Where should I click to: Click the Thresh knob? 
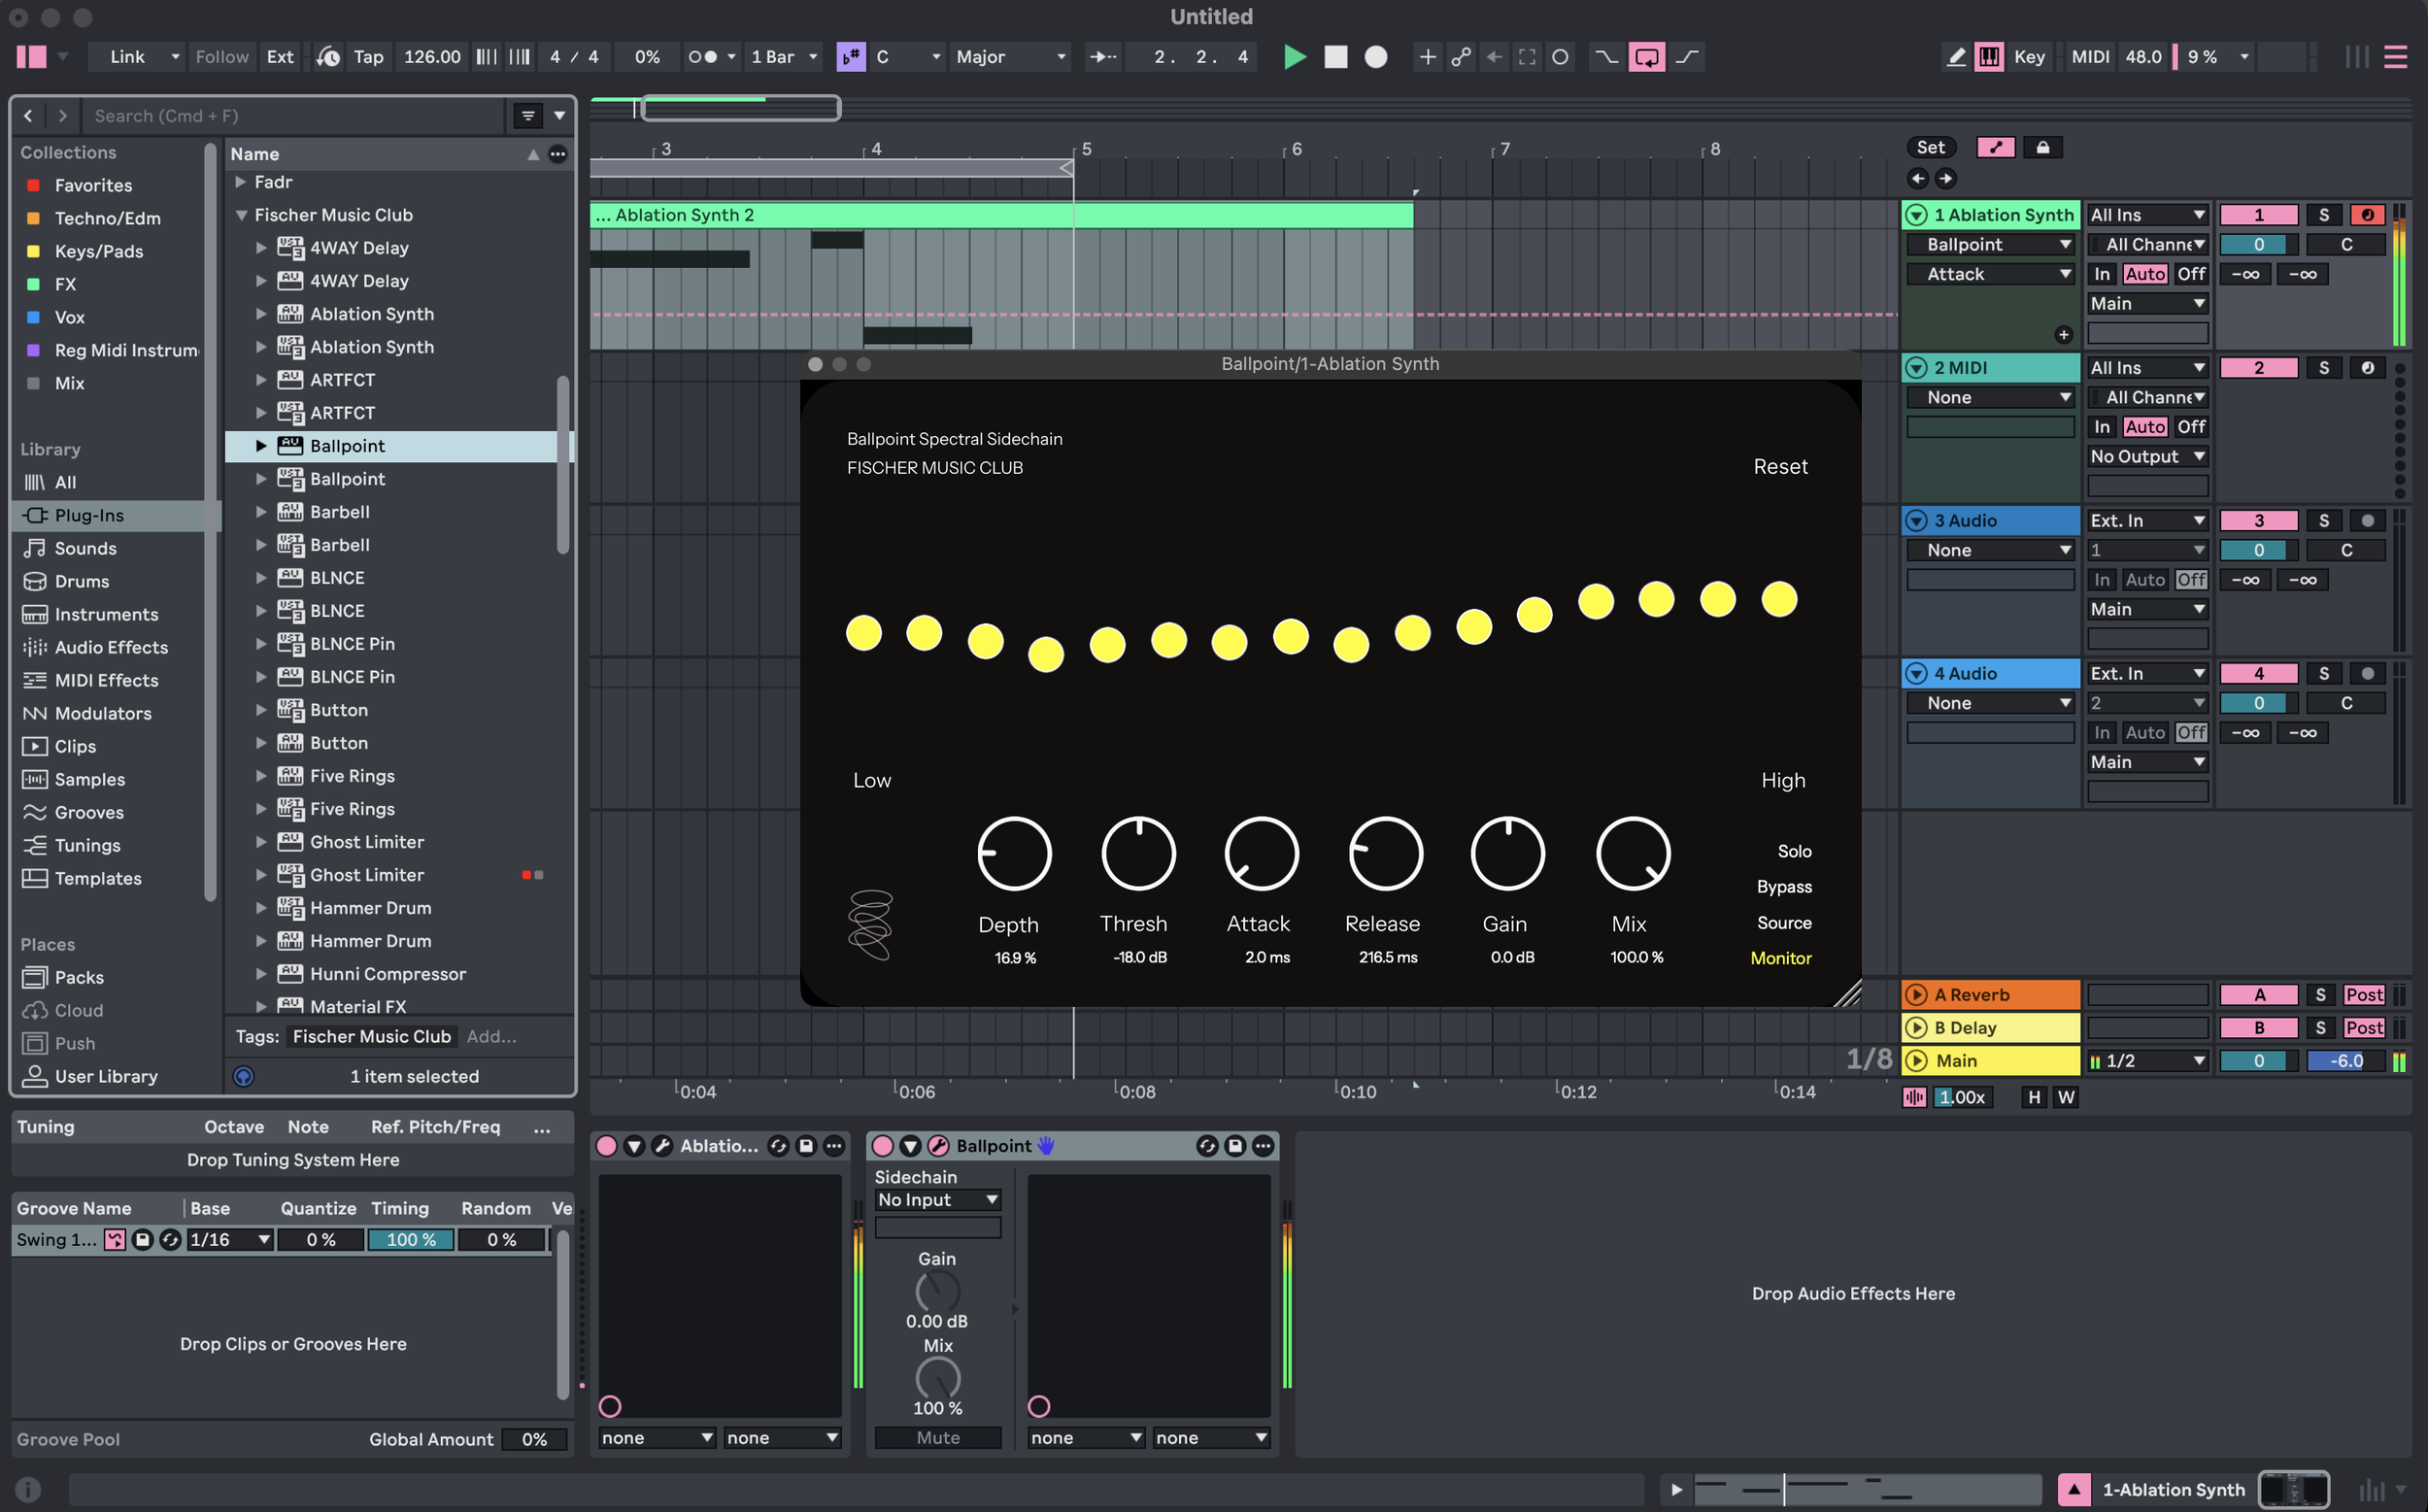point(1138,854)
